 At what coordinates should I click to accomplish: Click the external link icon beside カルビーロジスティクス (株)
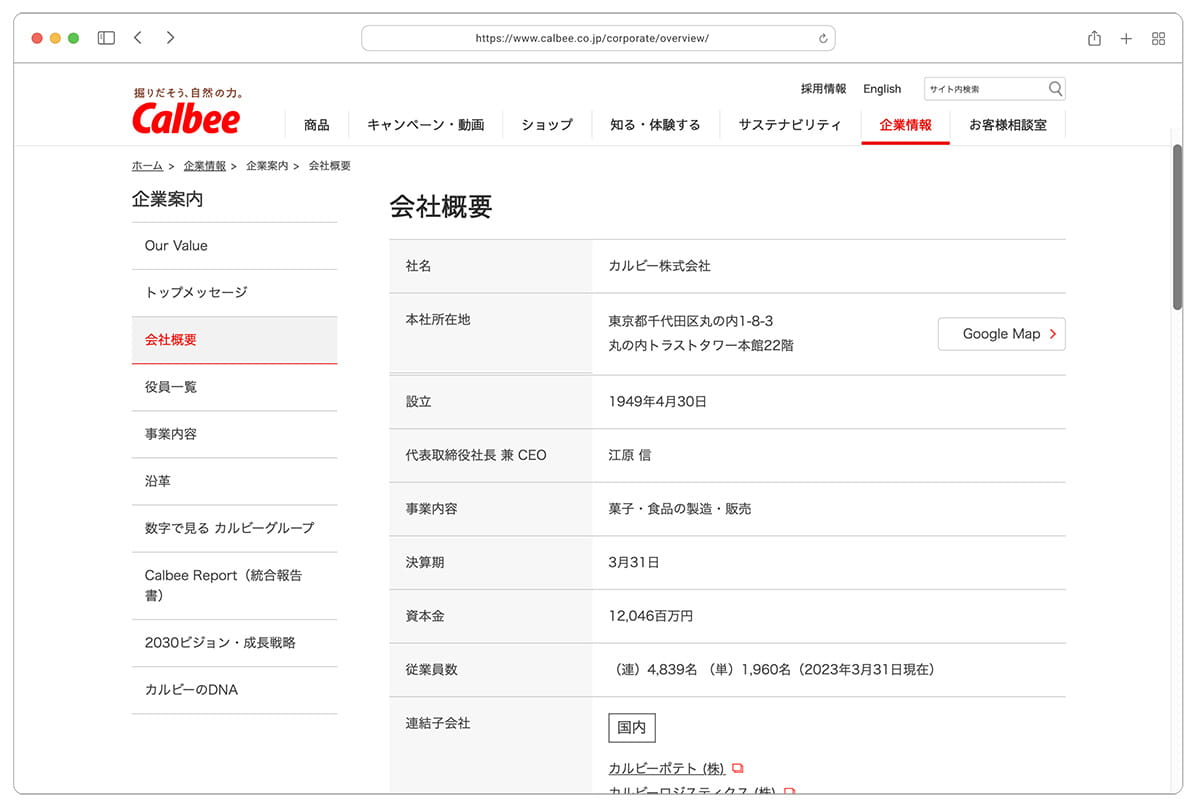click(789, 791)
